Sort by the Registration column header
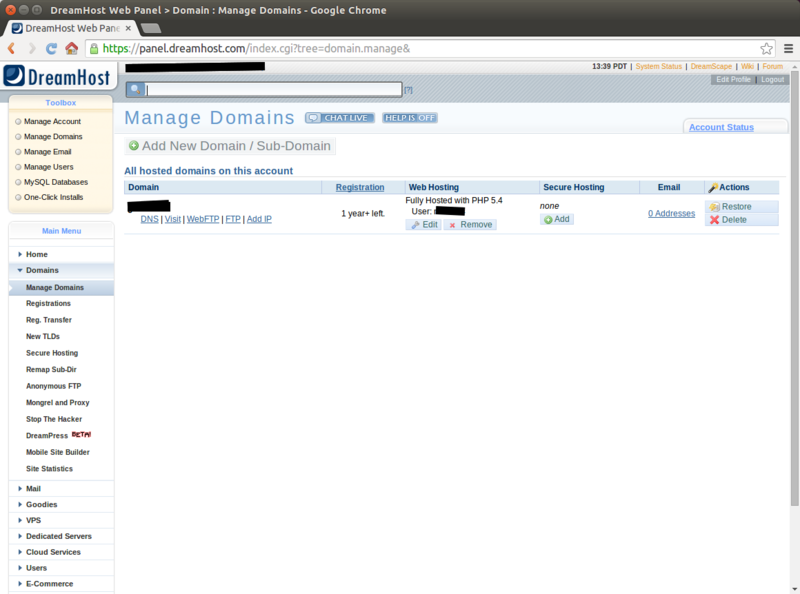The width and height of the screenshot is (800, 594). click(x=360, y=187)
